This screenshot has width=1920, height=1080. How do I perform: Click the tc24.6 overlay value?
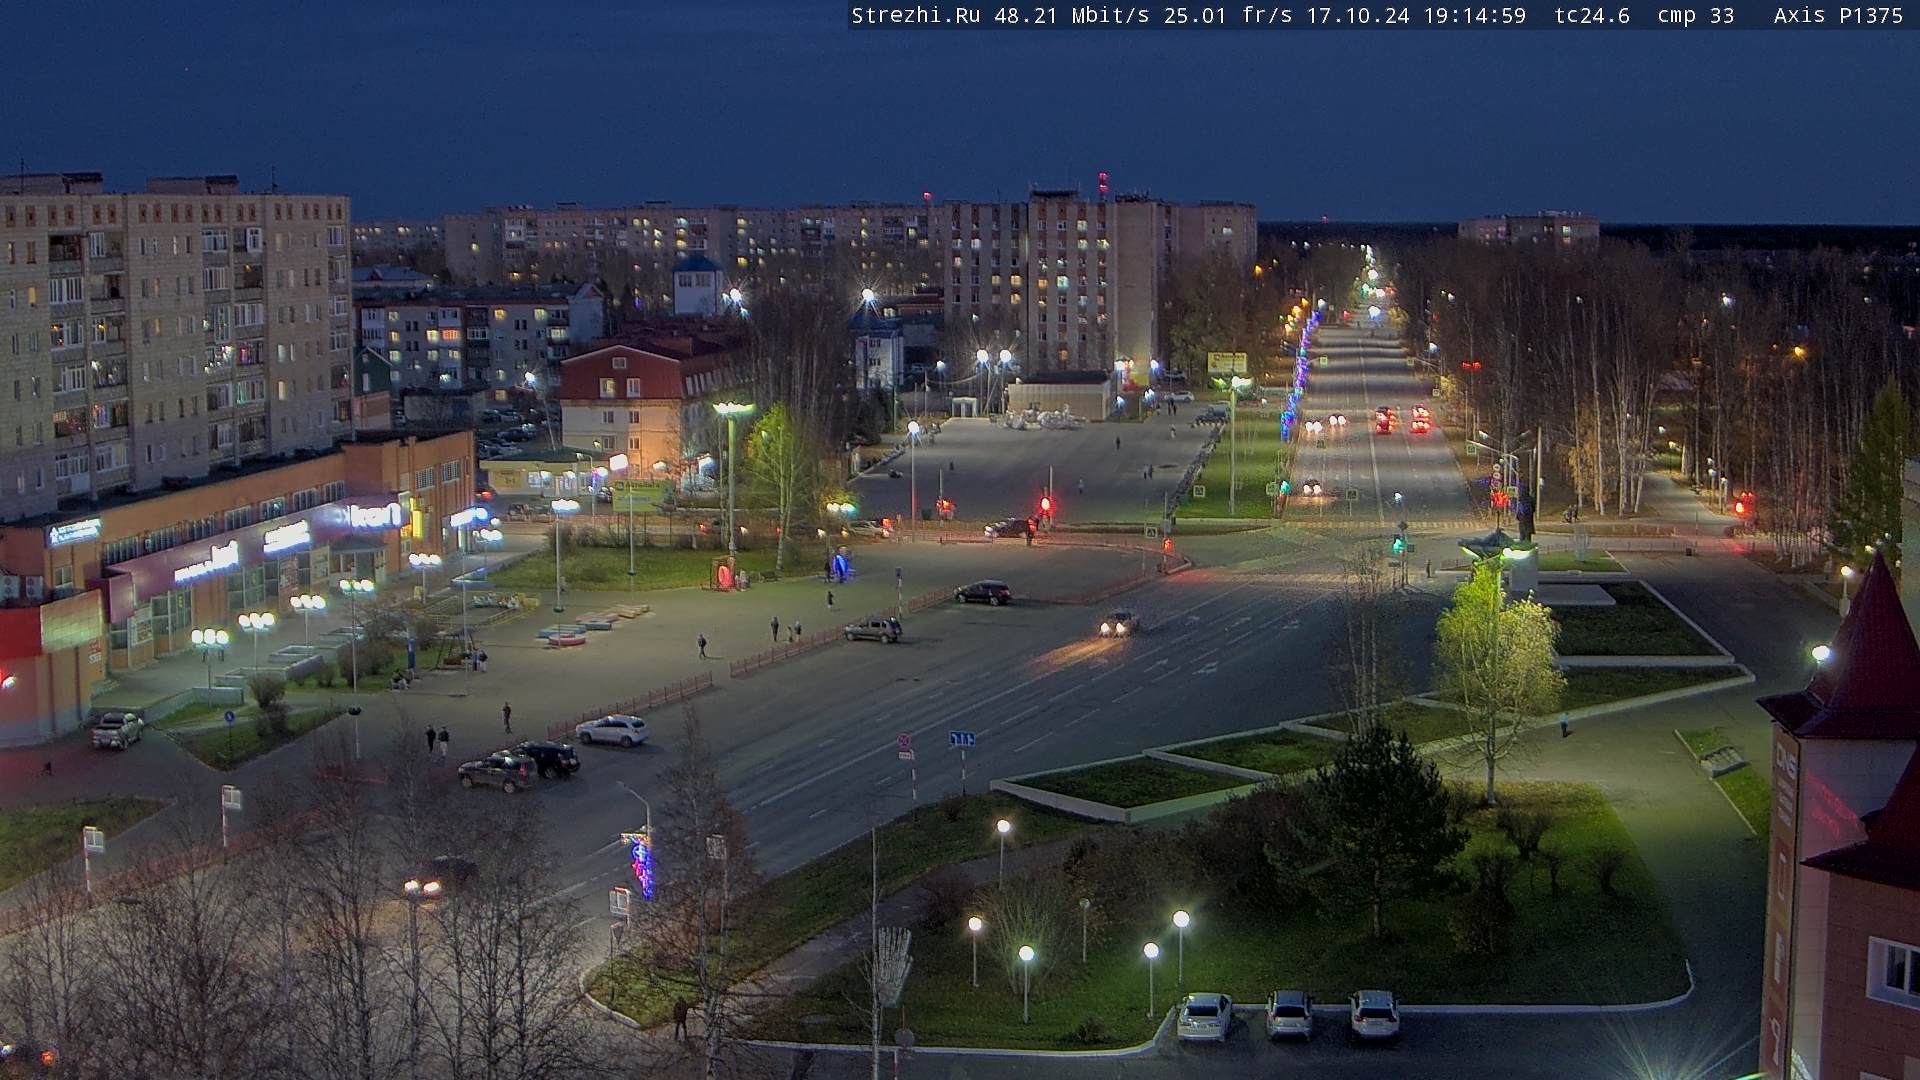(x=1592, y=15)
